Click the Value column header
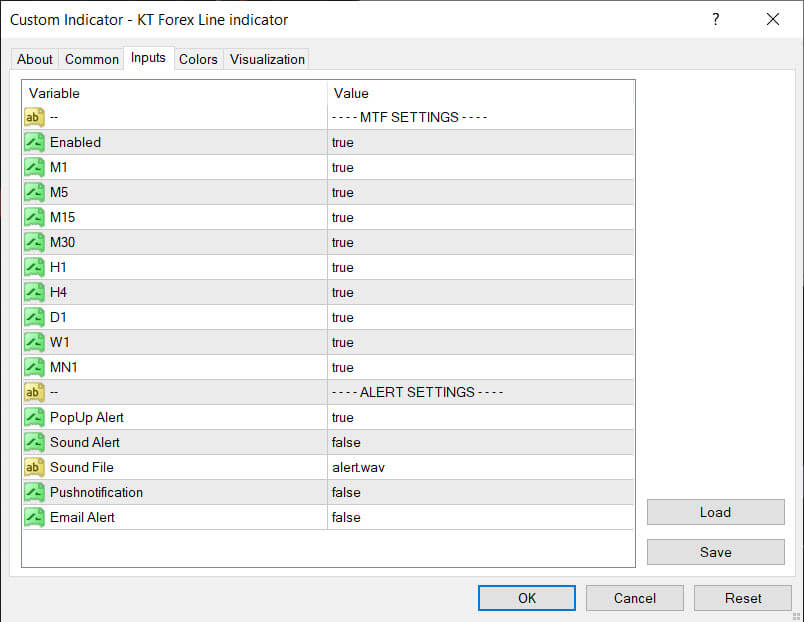The width and height of the screenshot is (804, 622). pos(351,93)
